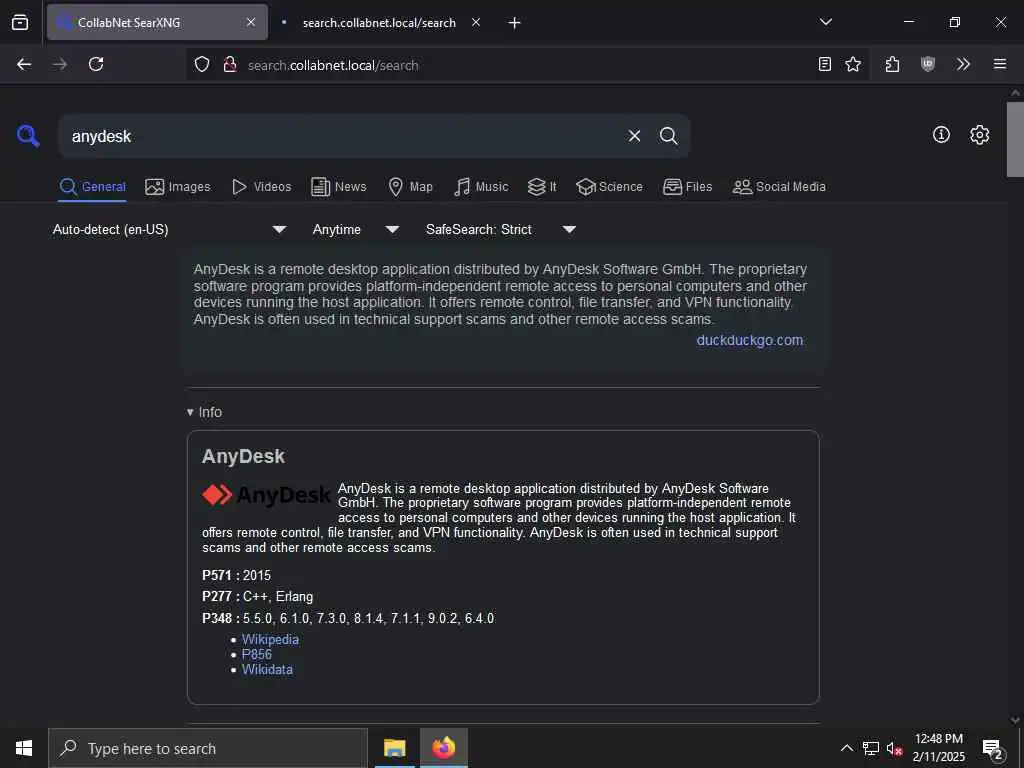
Task: Open SearXNG preferences gear
Action: (979, 135)
